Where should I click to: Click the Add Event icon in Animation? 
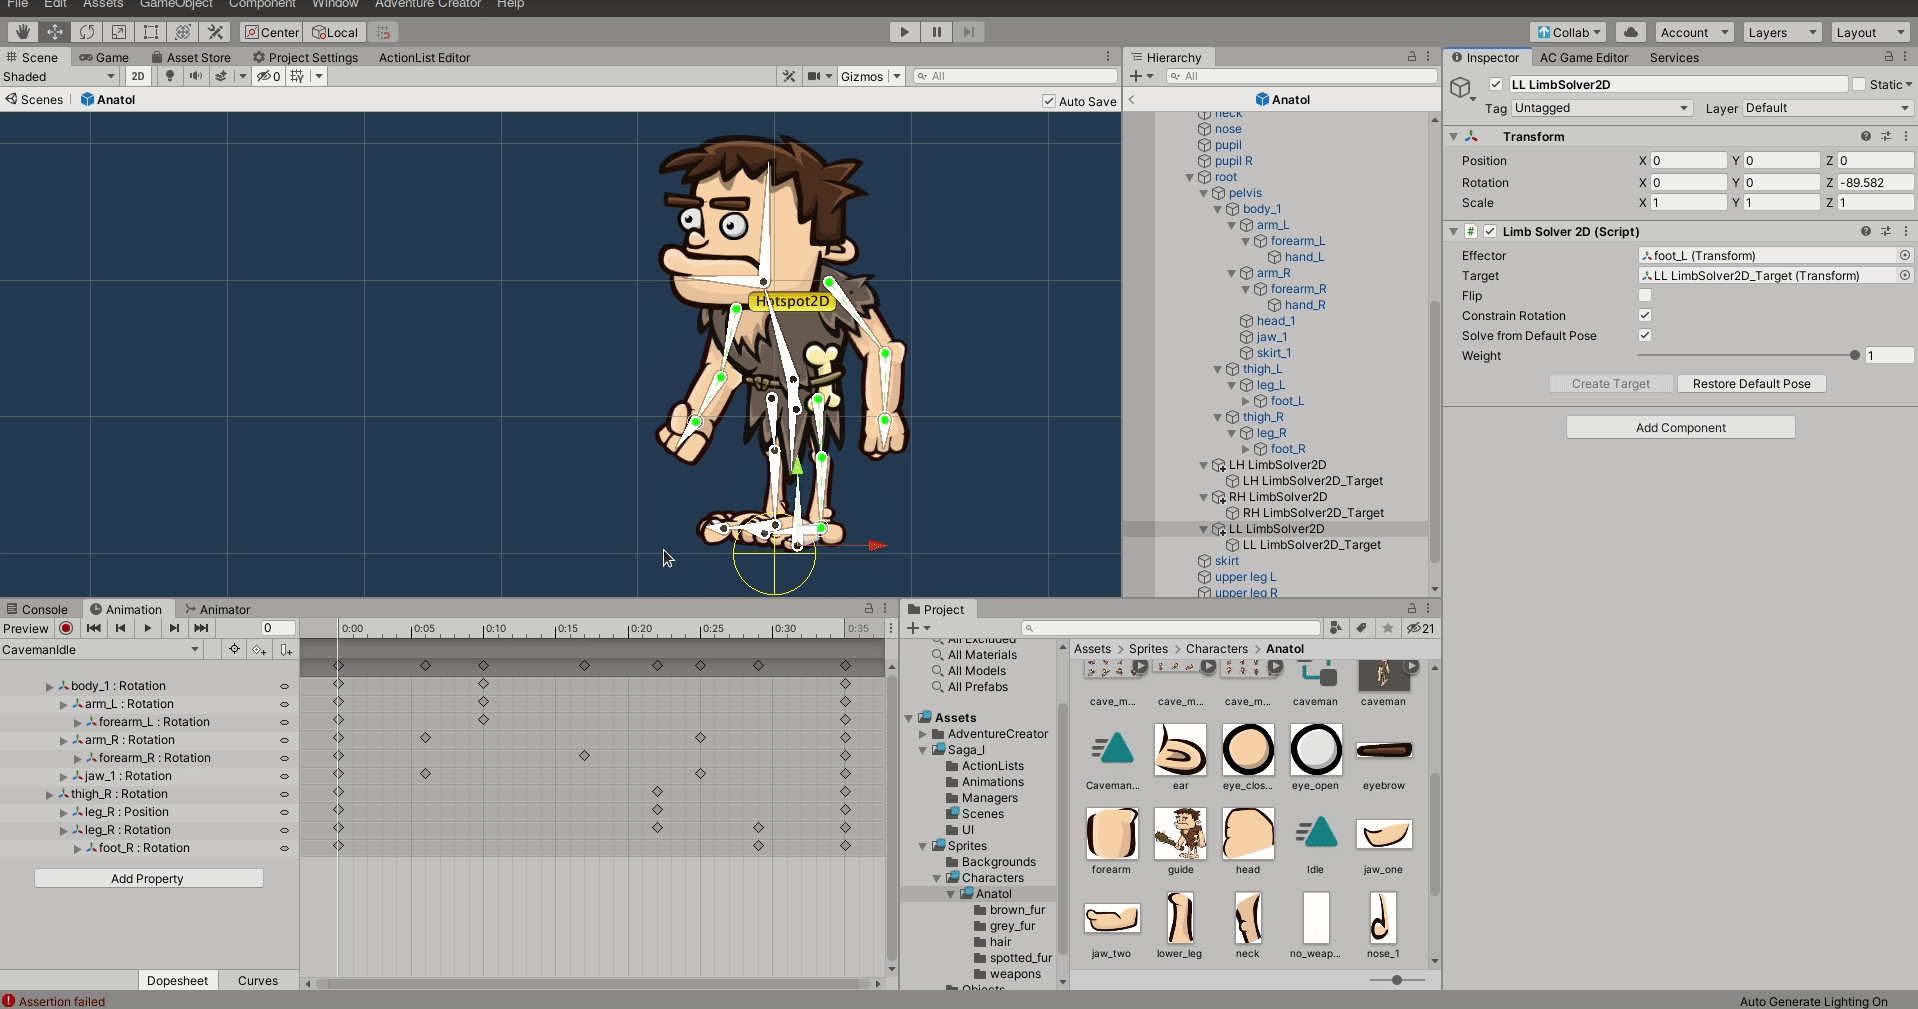tap(286, 650)
